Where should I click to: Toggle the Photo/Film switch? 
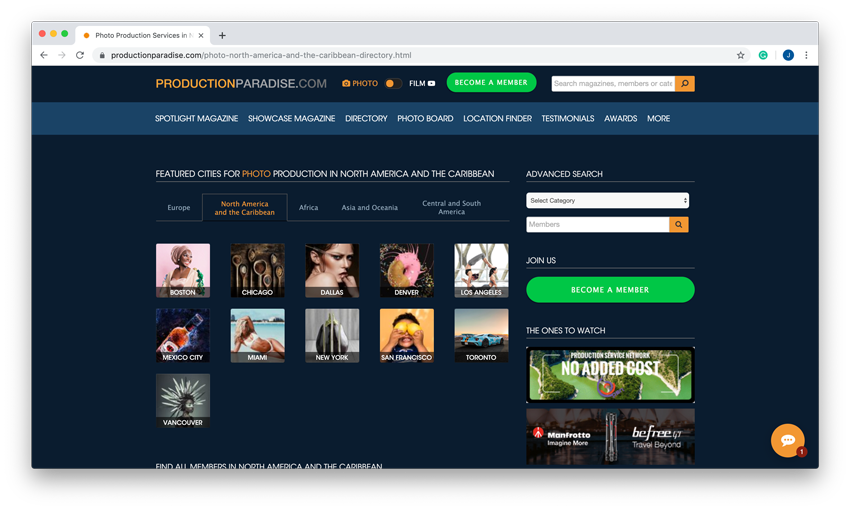393,83
